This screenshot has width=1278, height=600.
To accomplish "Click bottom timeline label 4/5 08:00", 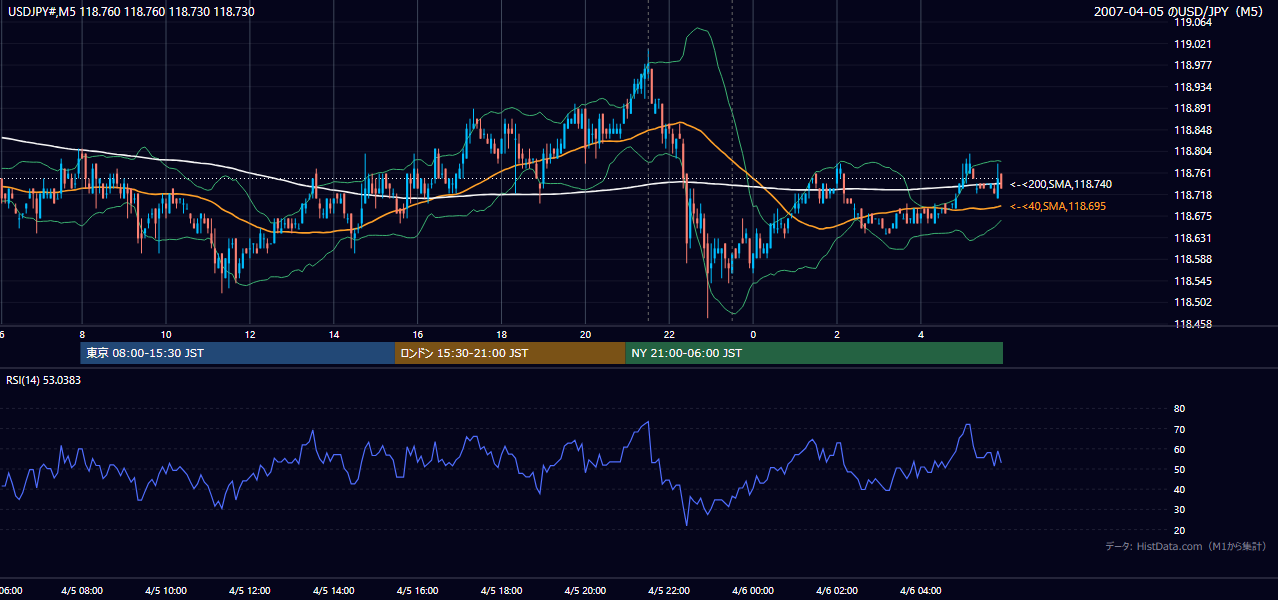I will point(83,591).
